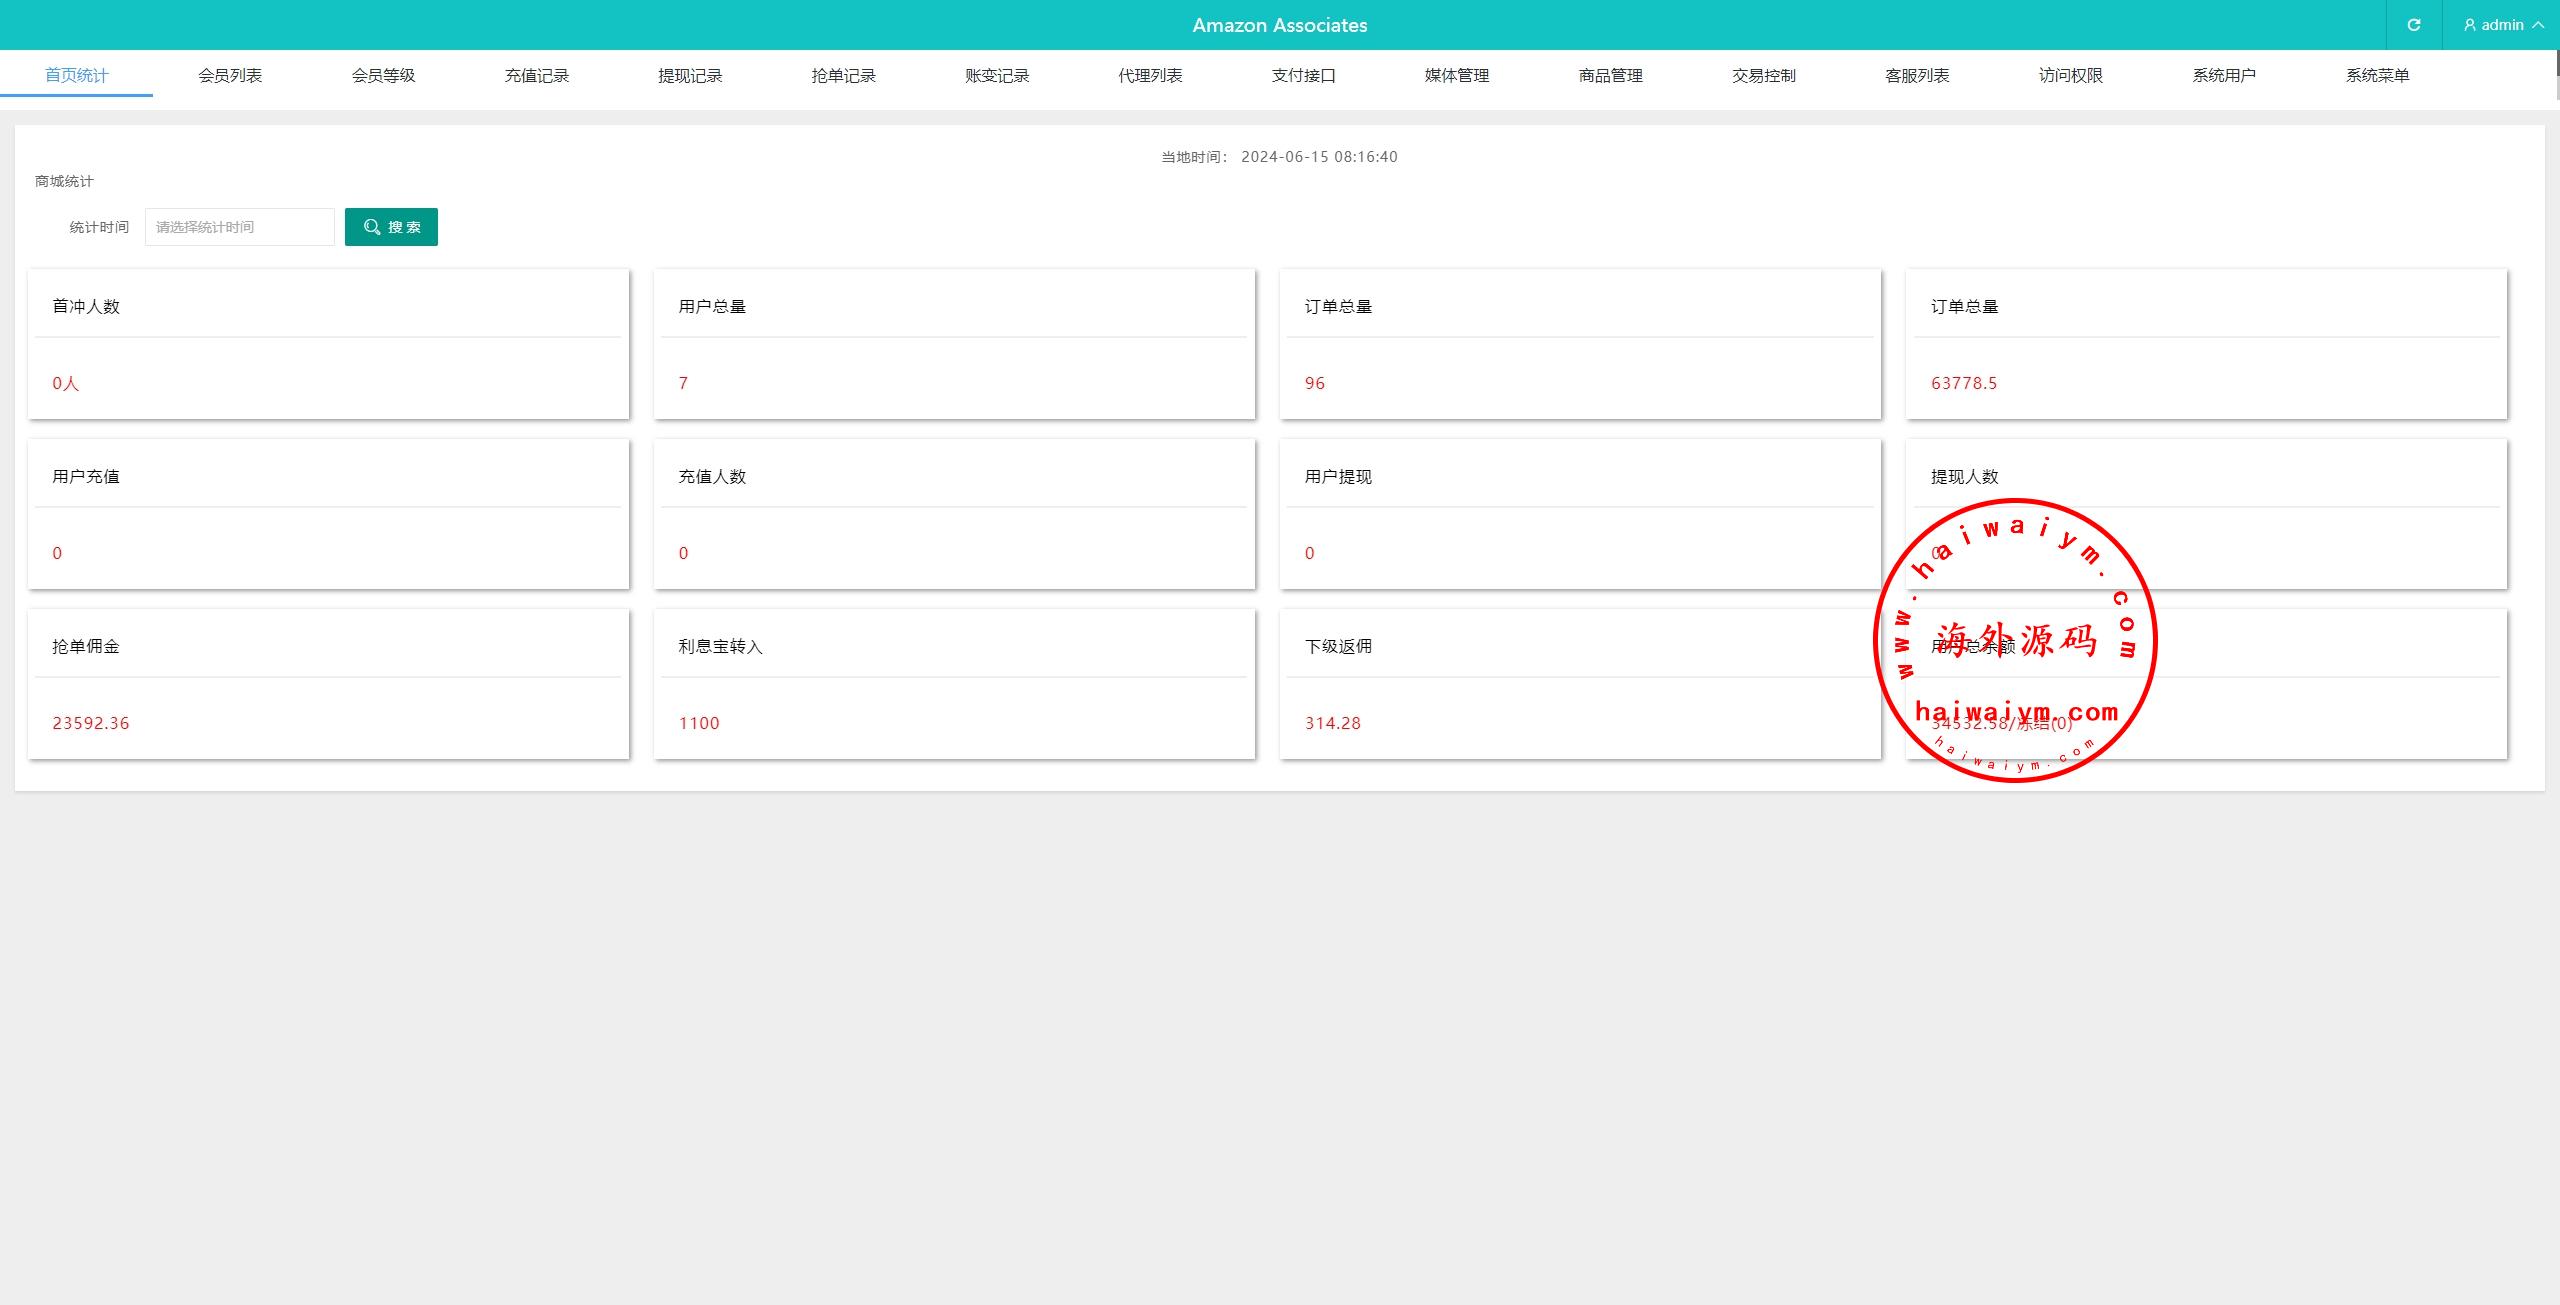Image resolution: width=2560 pixels, height=1305 pixels.
Task: Open the 首页统计 tab
Action: click(x=76, y=75)
